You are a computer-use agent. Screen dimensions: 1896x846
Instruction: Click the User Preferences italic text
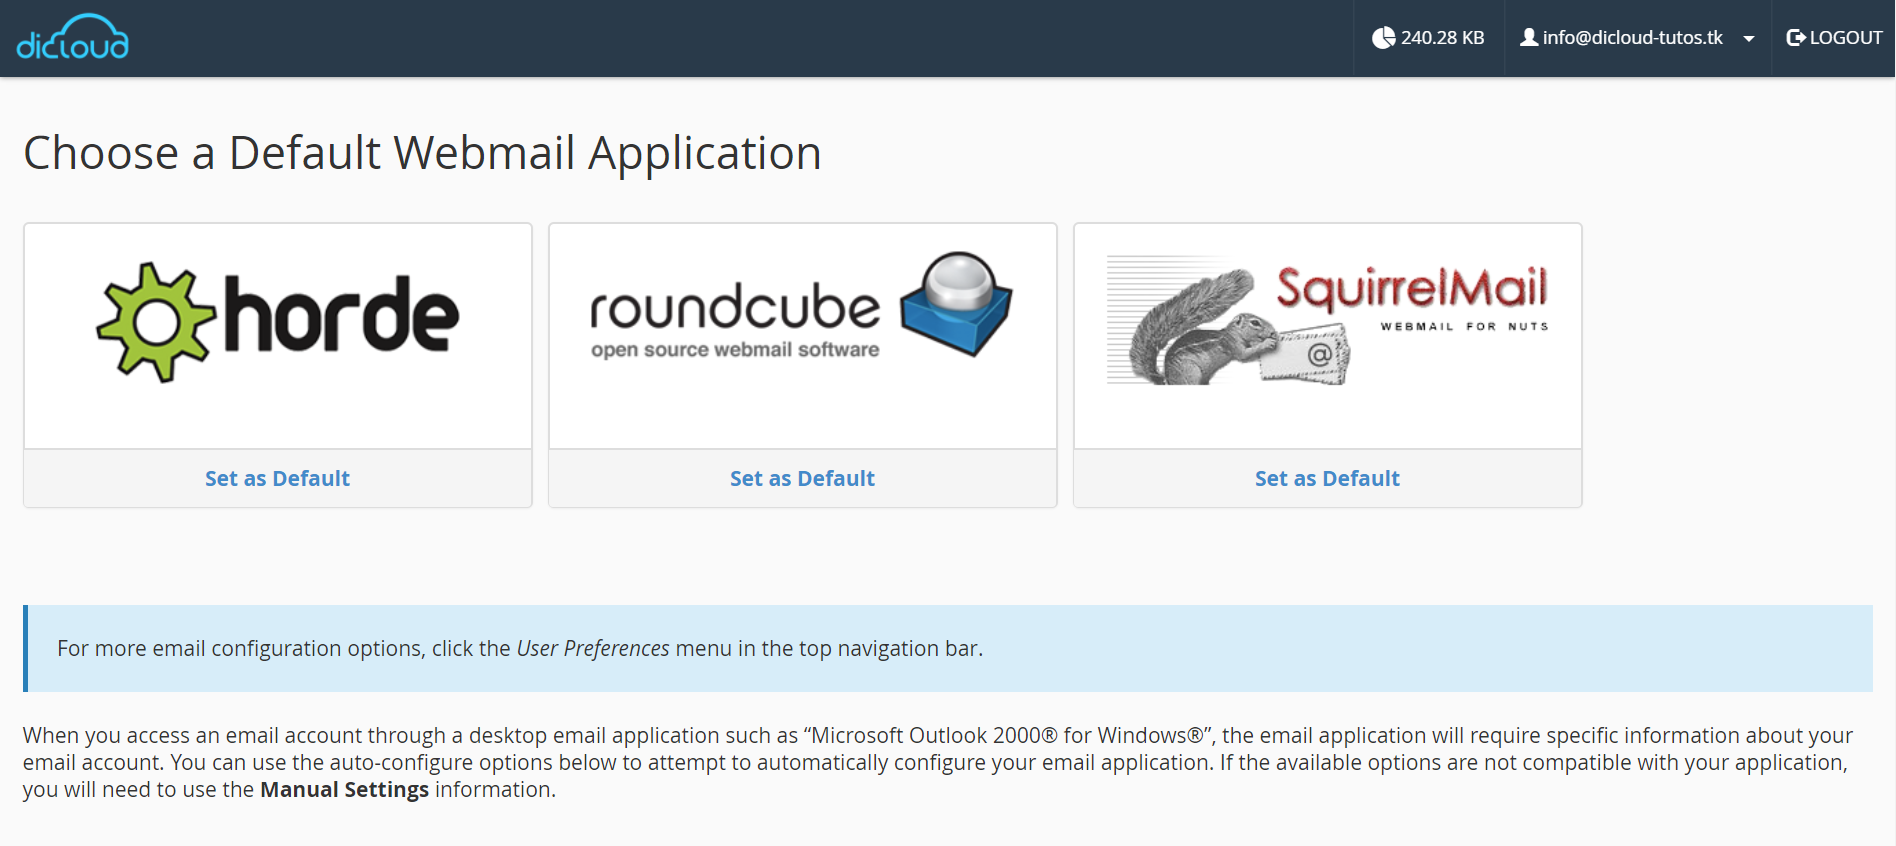click(x=593, y=648)
